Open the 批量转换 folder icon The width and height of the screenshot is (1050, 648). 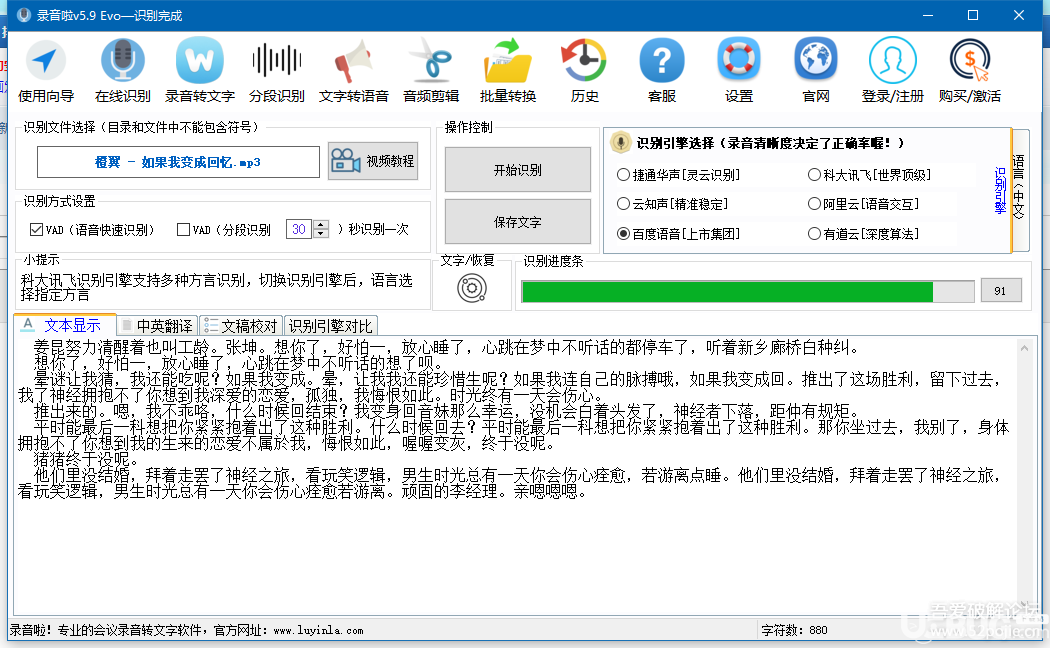pyautogui.click(x=508, y=70)
